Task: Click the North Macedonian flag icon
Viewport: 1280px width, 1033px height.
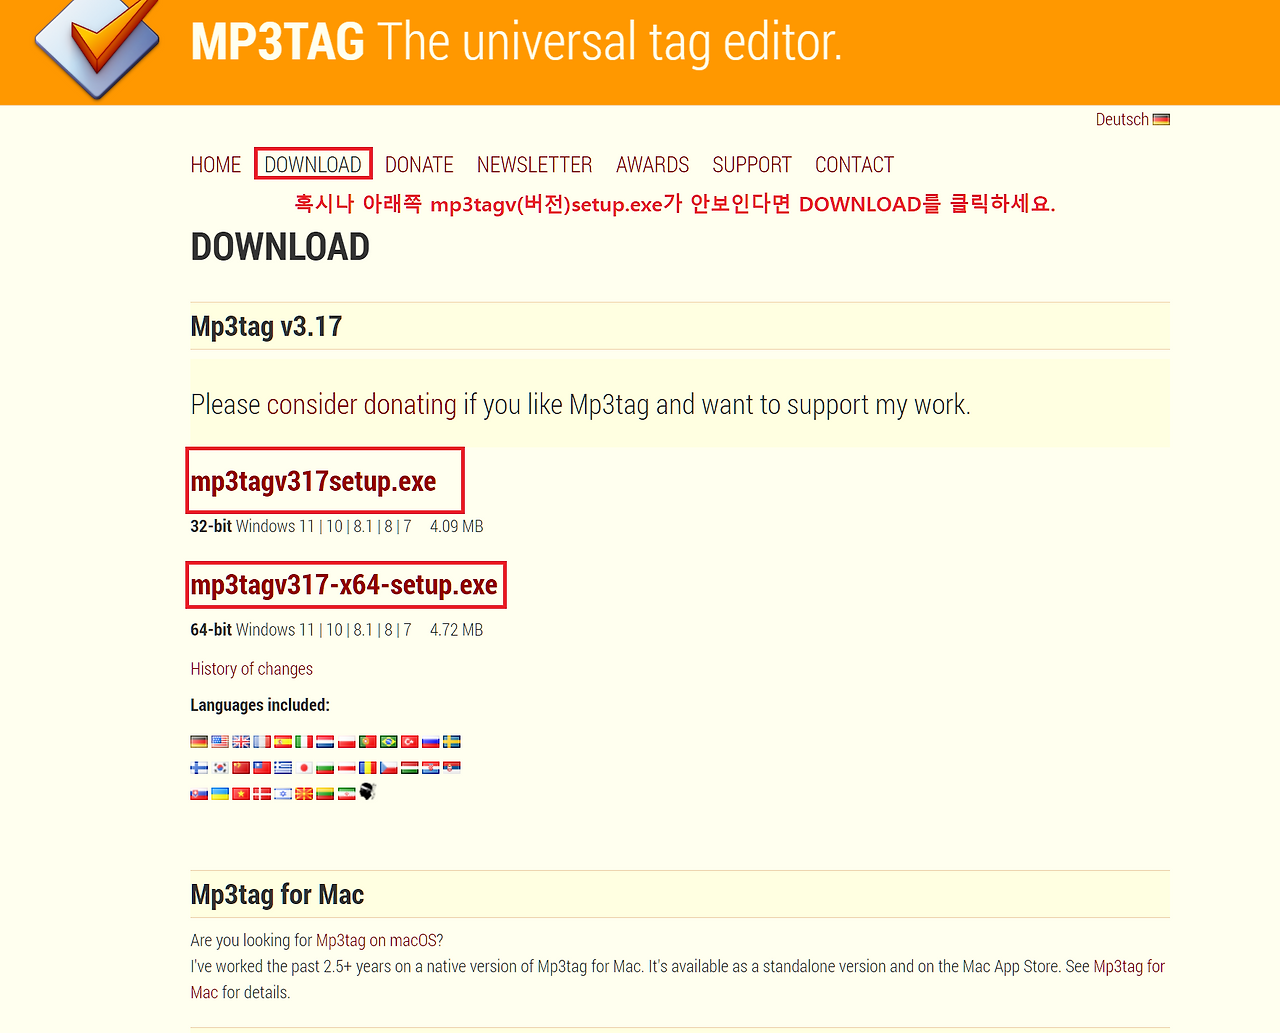Action: 304,794
